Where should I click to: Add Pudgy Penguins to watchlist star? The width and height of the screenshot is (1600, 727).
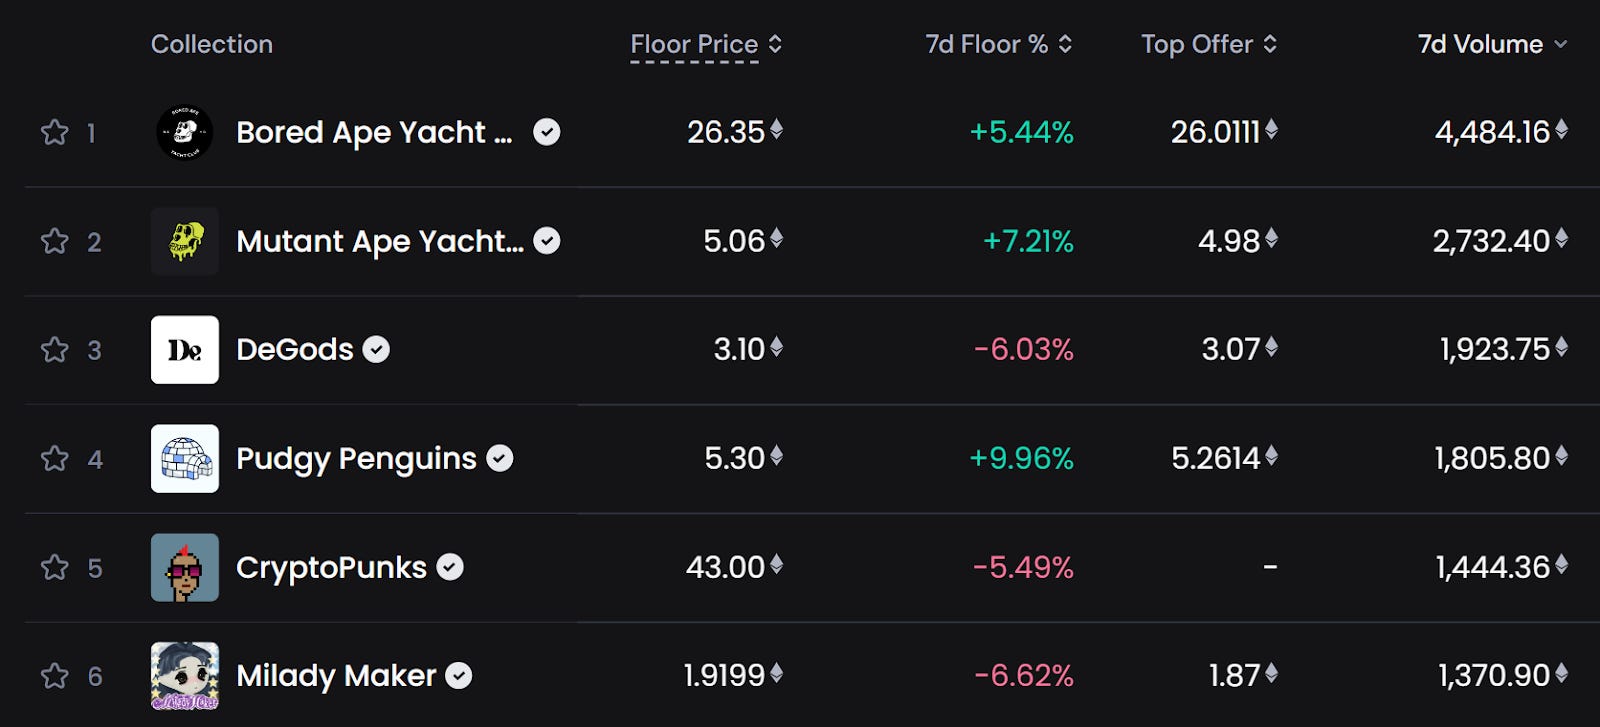tap(55, 459)
